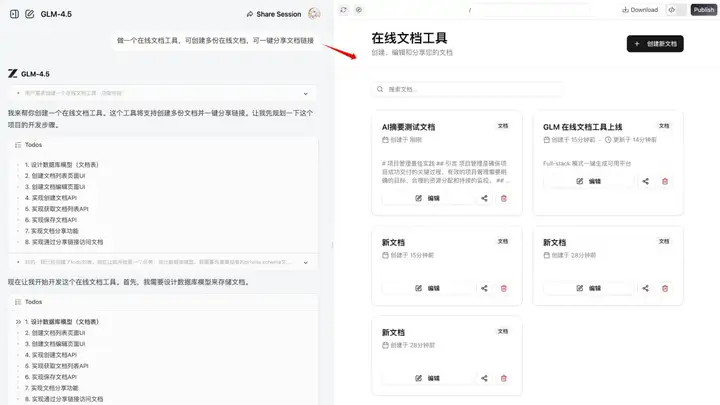Click the 文档 badge on AI摘要测试文档 card
This screenshot has height=405, width=720.
(503, 126)
